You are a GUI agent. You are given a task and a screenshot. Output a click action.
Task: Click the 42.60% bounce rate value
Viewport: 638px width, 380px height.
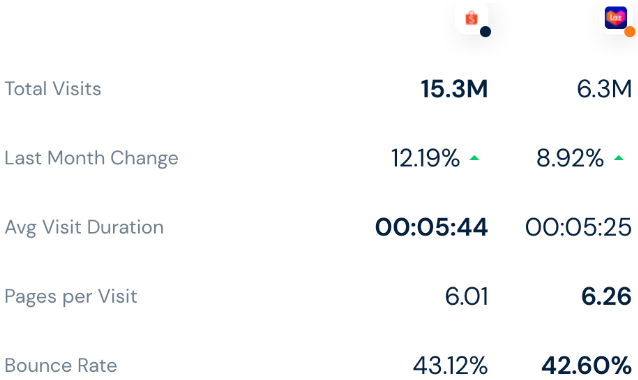coord(587,365)
